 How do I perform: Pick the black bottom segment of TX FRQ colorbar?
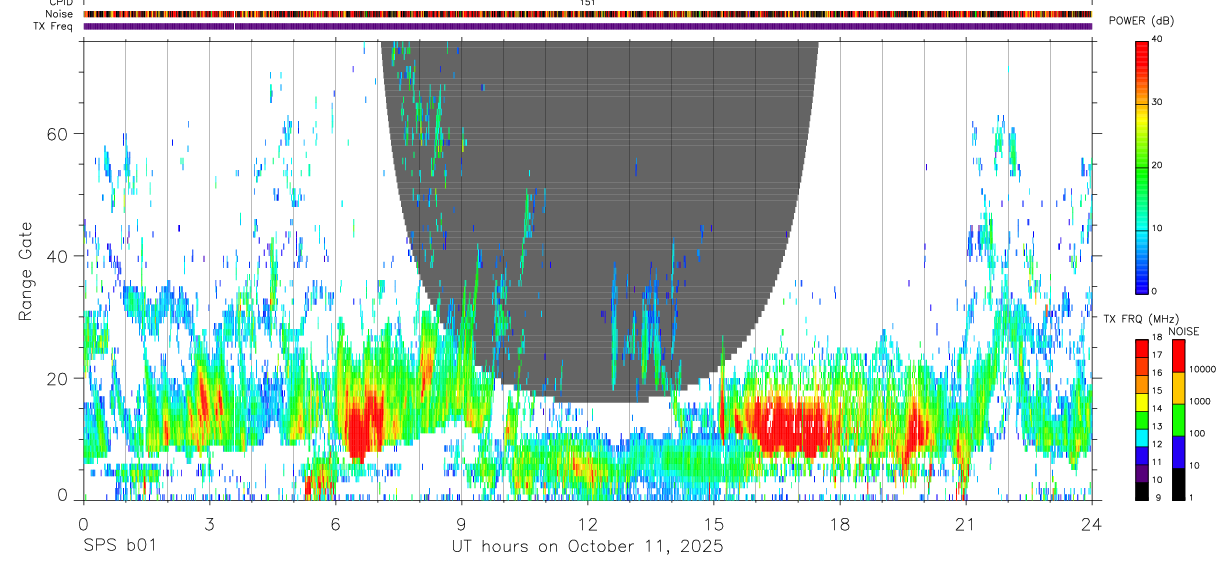click(x=1142, y=490)
